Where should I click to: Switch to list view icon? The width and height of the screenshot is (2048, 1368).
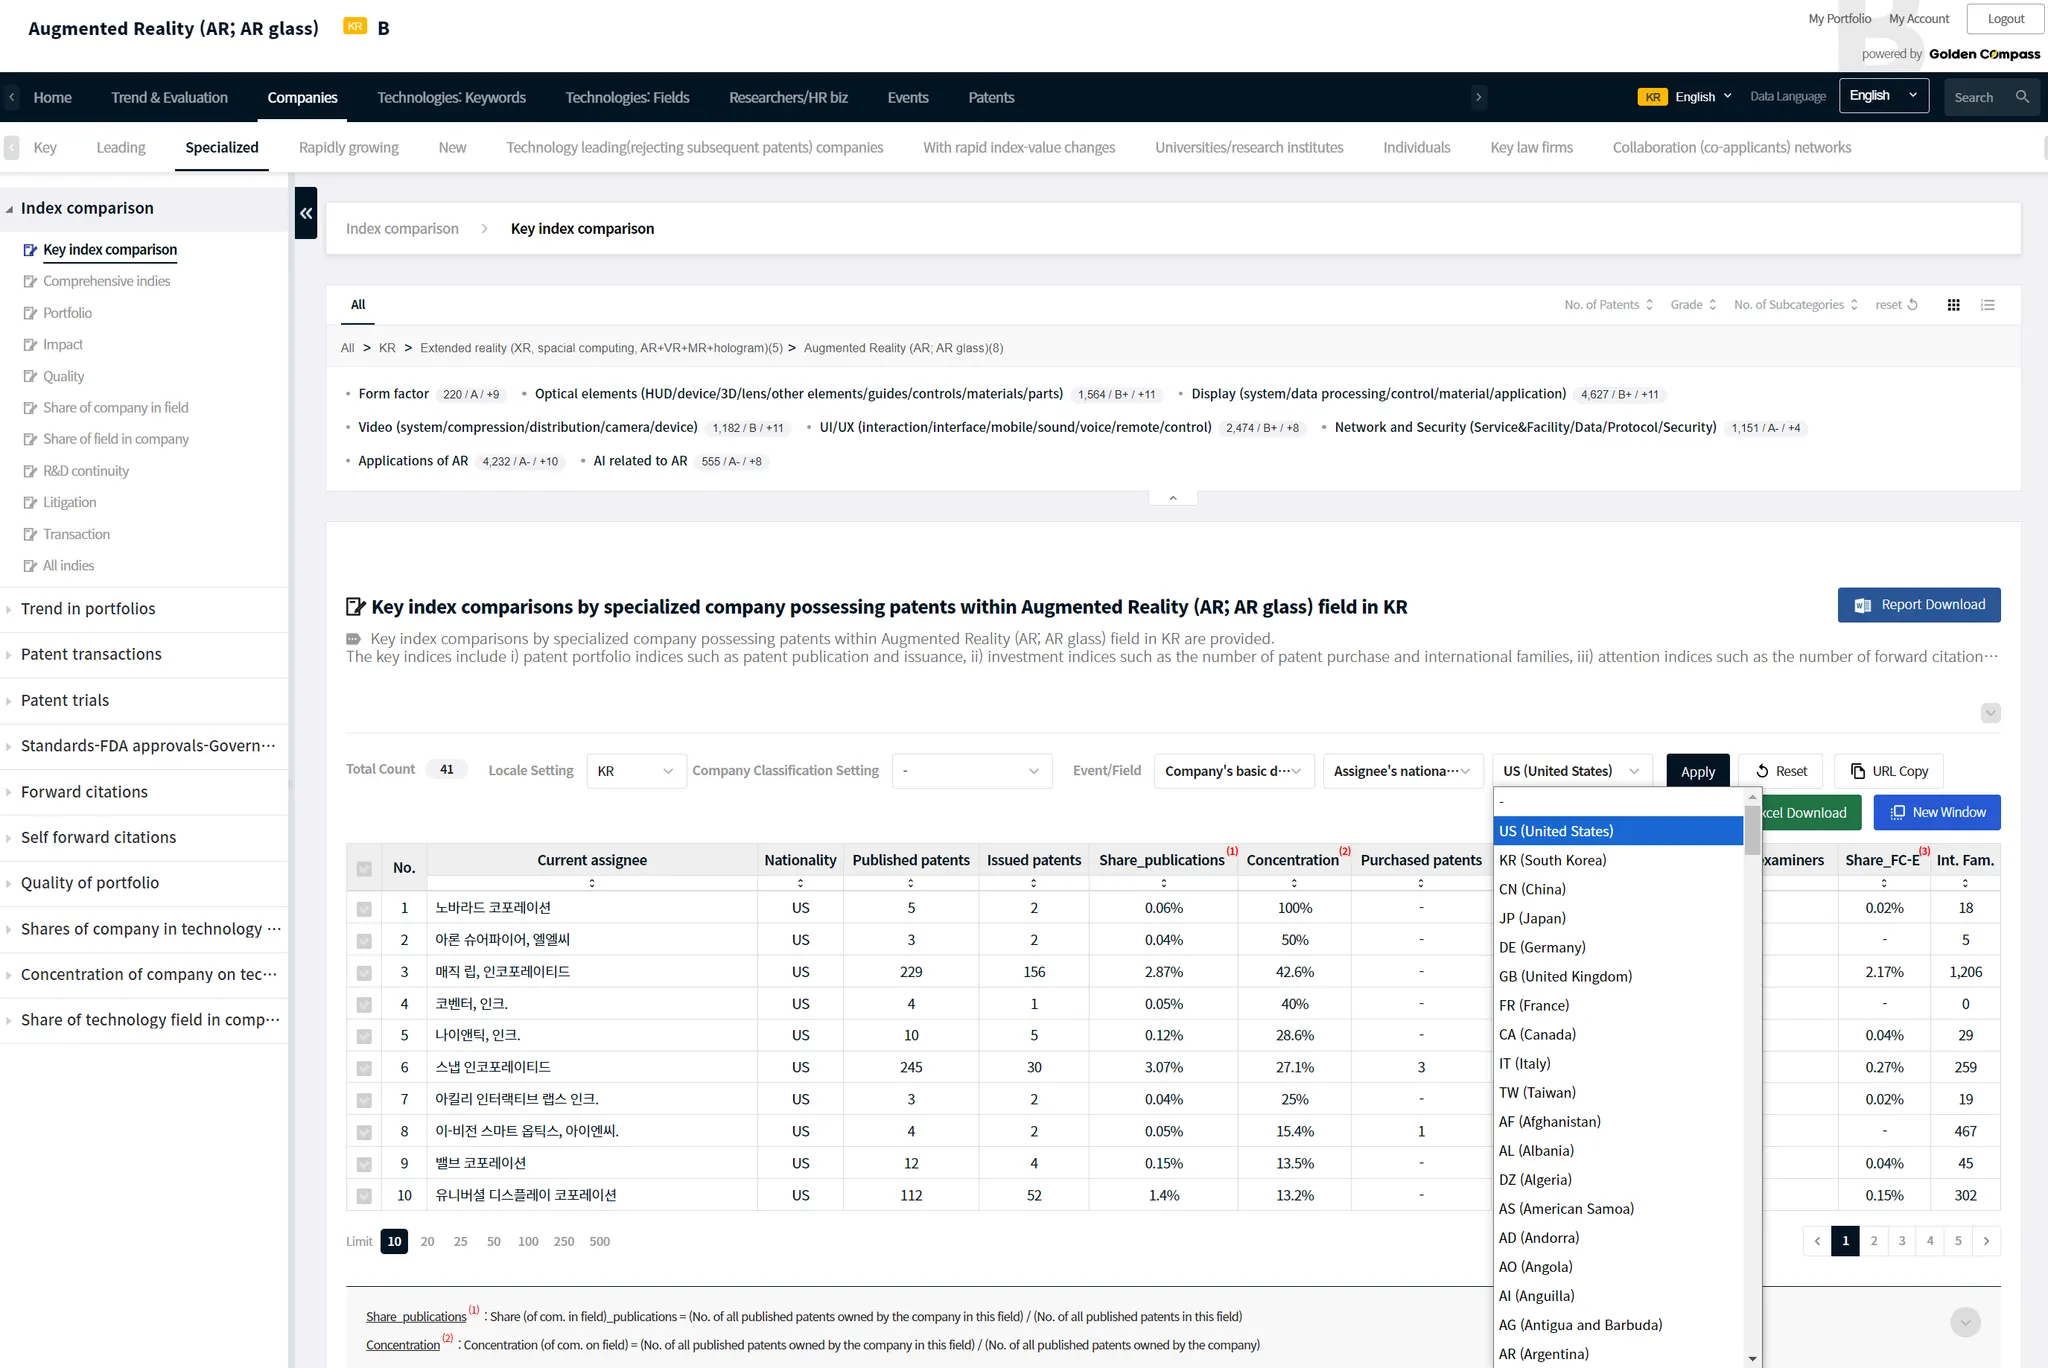pyautogui.click(x=1988, y=305)
